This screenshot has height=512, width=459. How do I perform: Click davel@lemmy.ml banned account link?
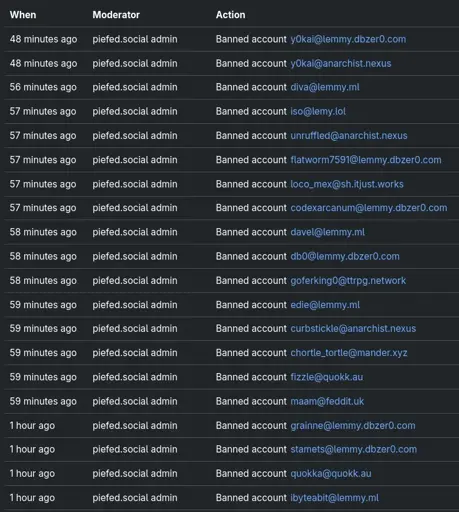(327, 232)
